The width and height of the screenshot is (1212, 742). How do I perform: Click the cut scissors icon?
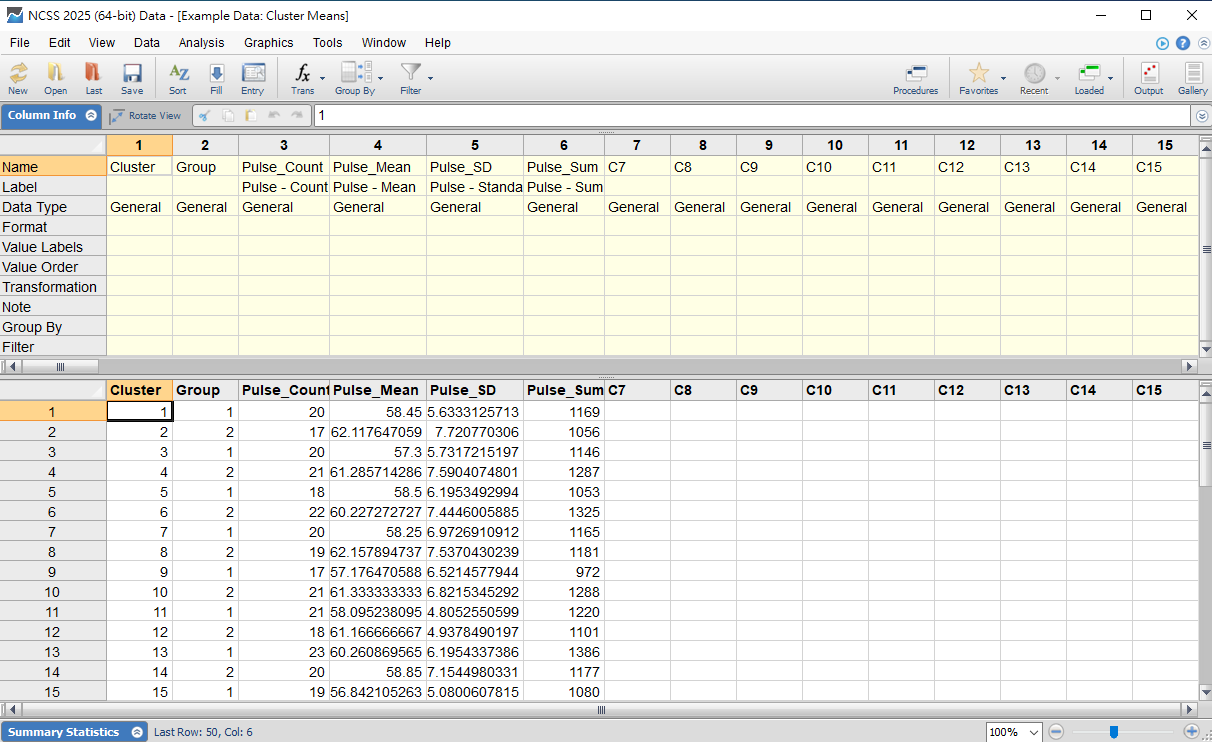tap(205, 116)
